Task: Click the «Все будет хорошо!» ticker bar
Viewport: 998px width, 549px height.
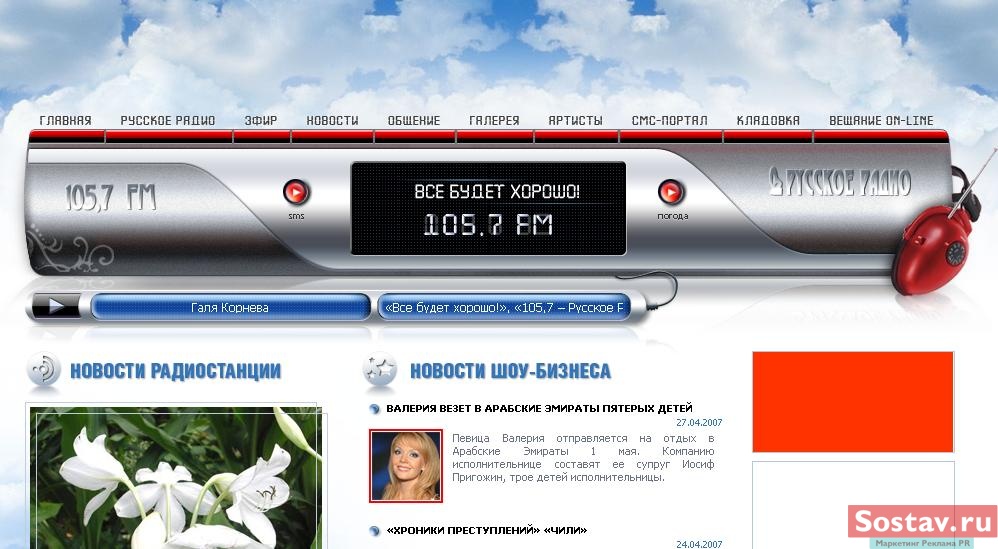Action: (503, 307)
